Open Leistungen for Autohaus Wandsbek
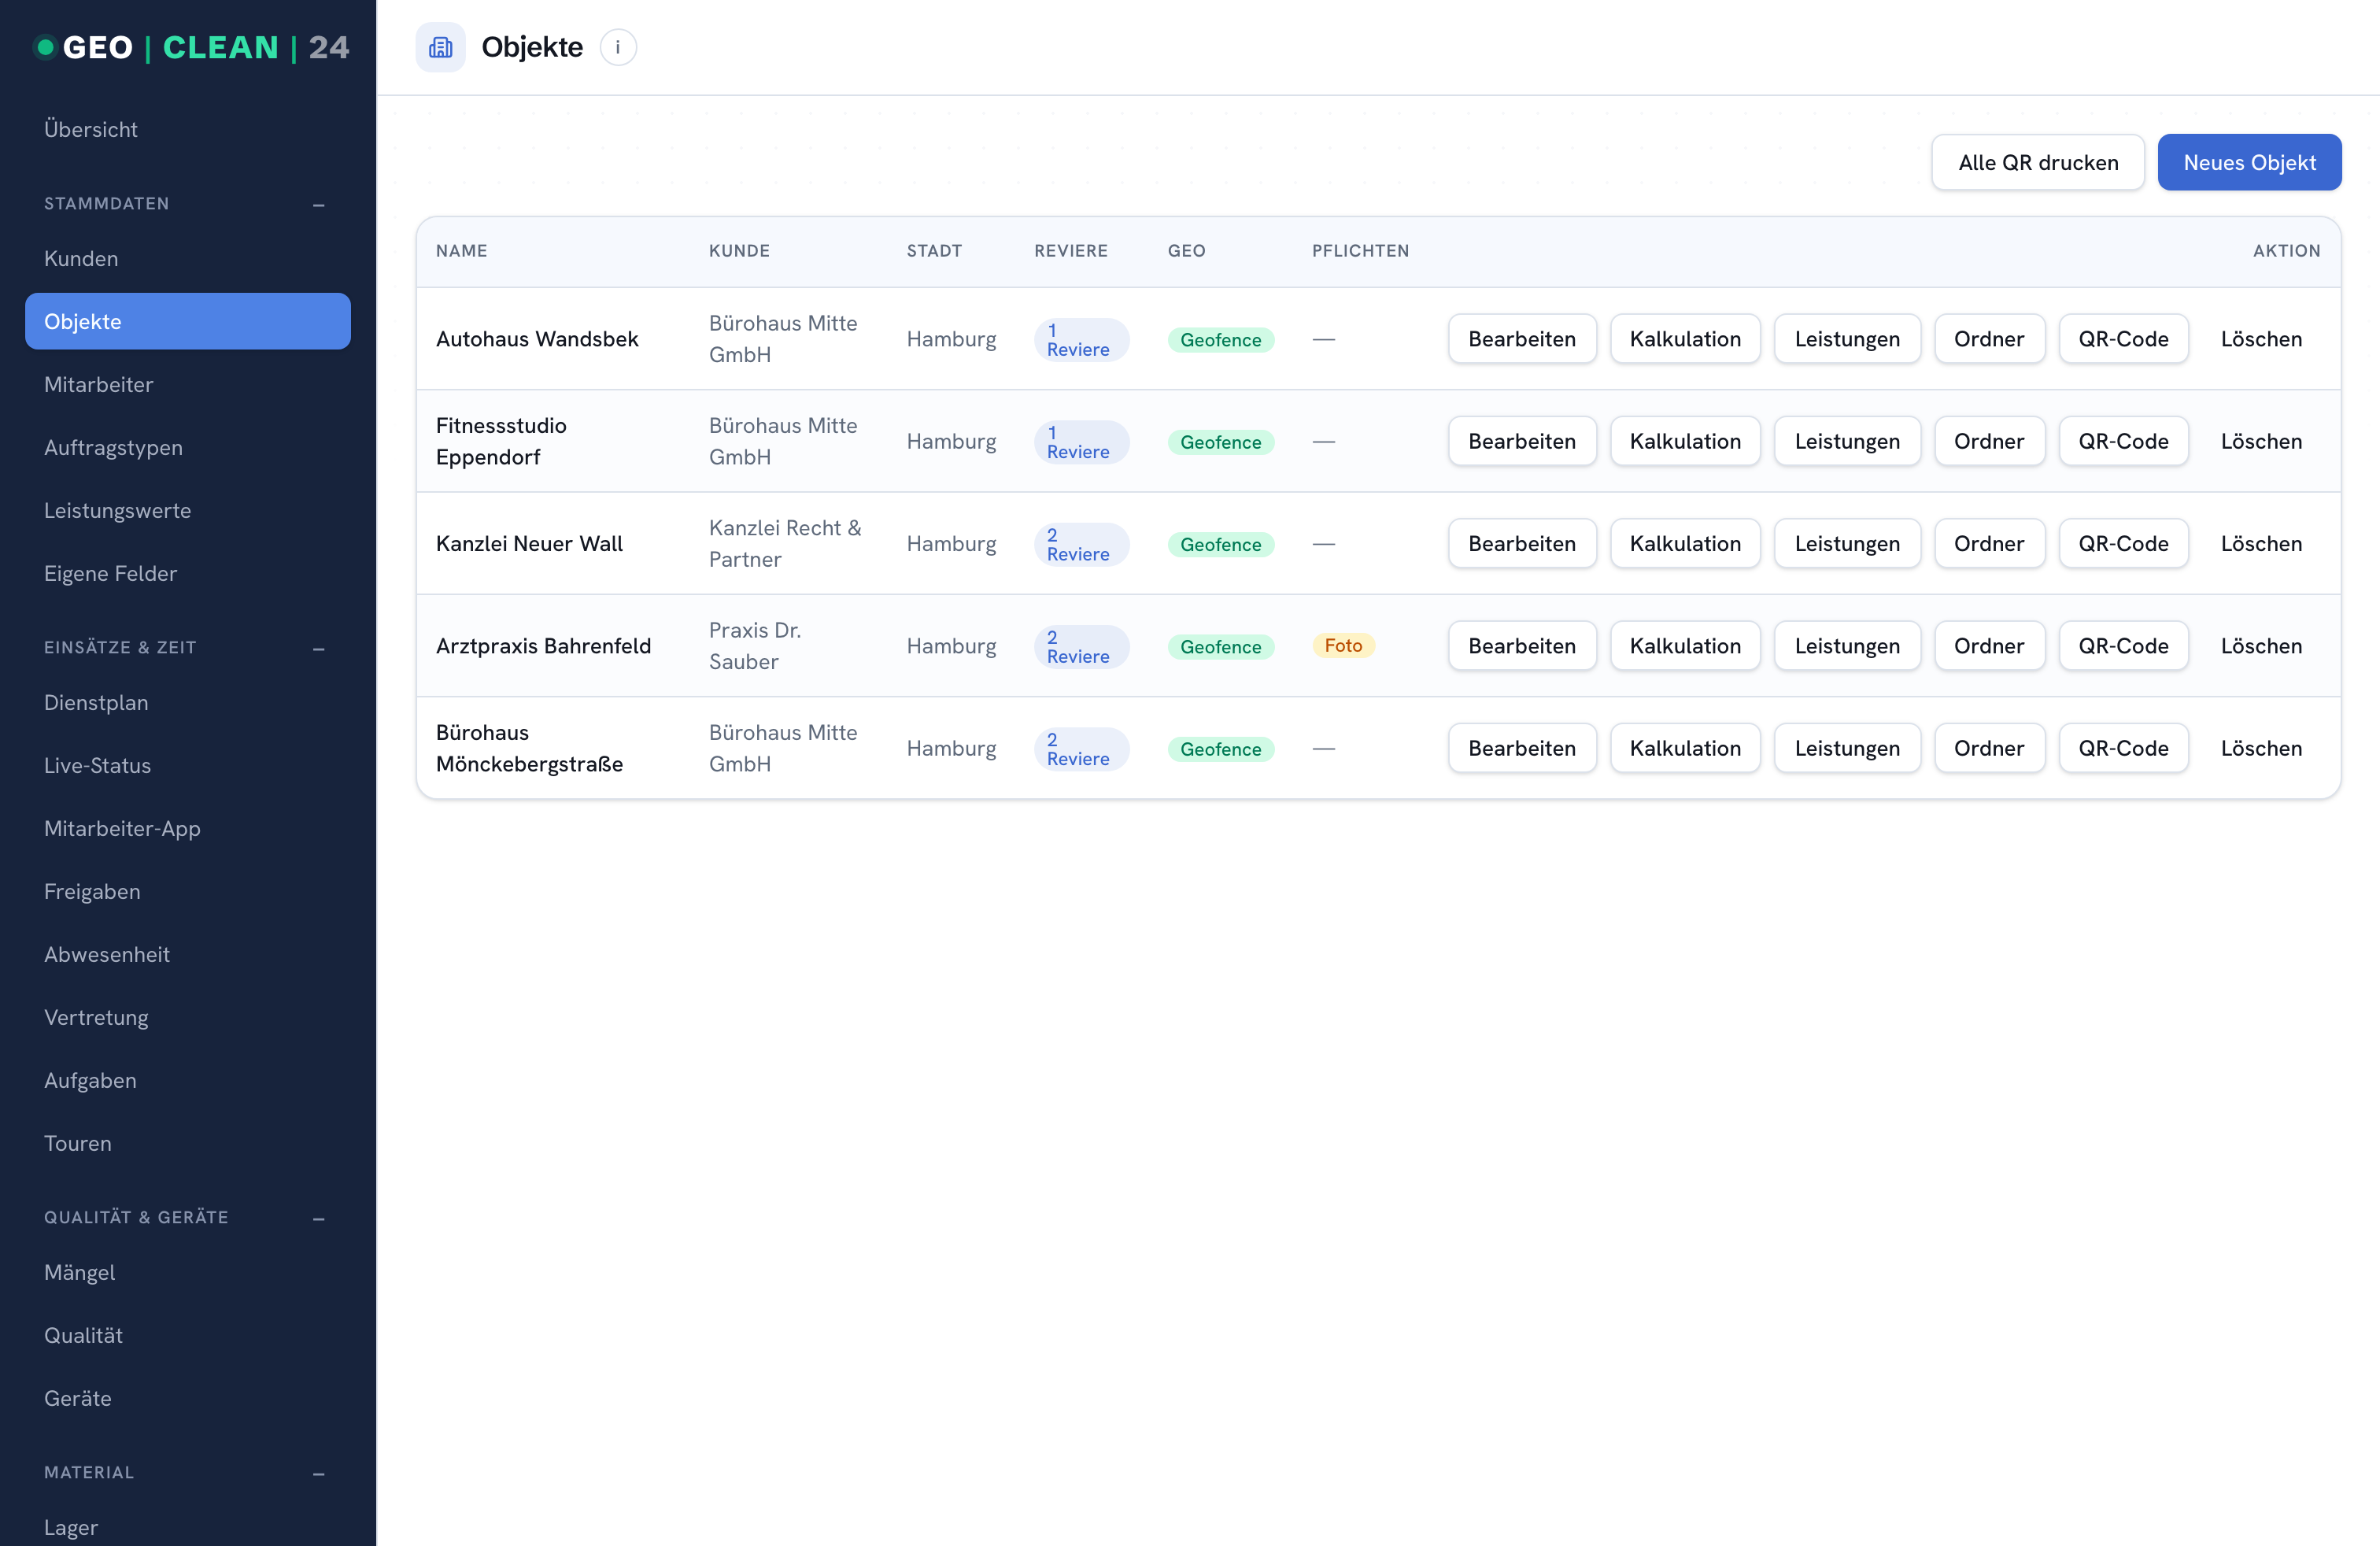The image size is (2380, 1546). point(1847,339)
